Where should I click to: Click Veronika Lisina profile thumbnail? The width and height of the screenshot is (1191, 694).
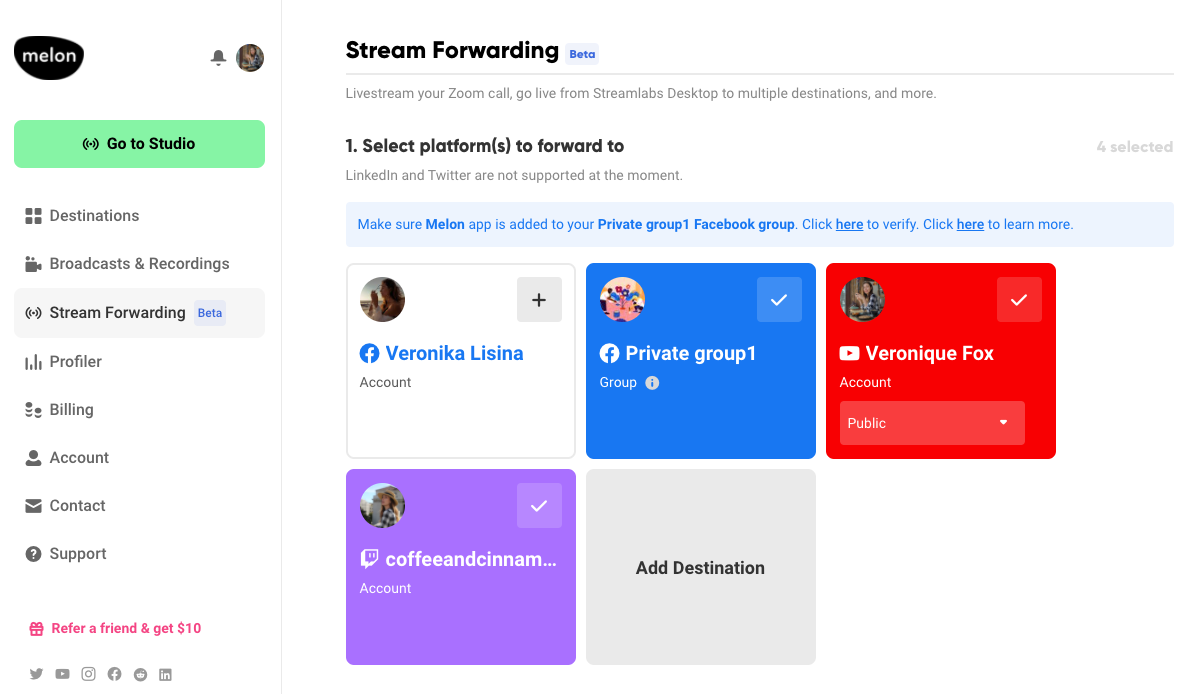[x=382, y=300]
